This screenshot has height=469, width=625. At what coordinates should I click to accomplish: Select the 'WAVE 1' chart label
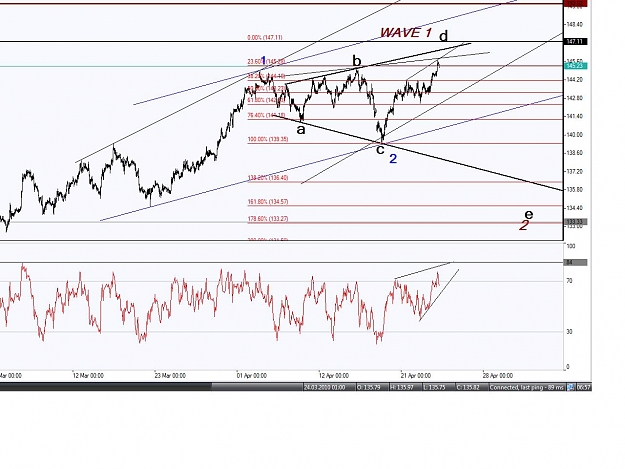point(406,33)
